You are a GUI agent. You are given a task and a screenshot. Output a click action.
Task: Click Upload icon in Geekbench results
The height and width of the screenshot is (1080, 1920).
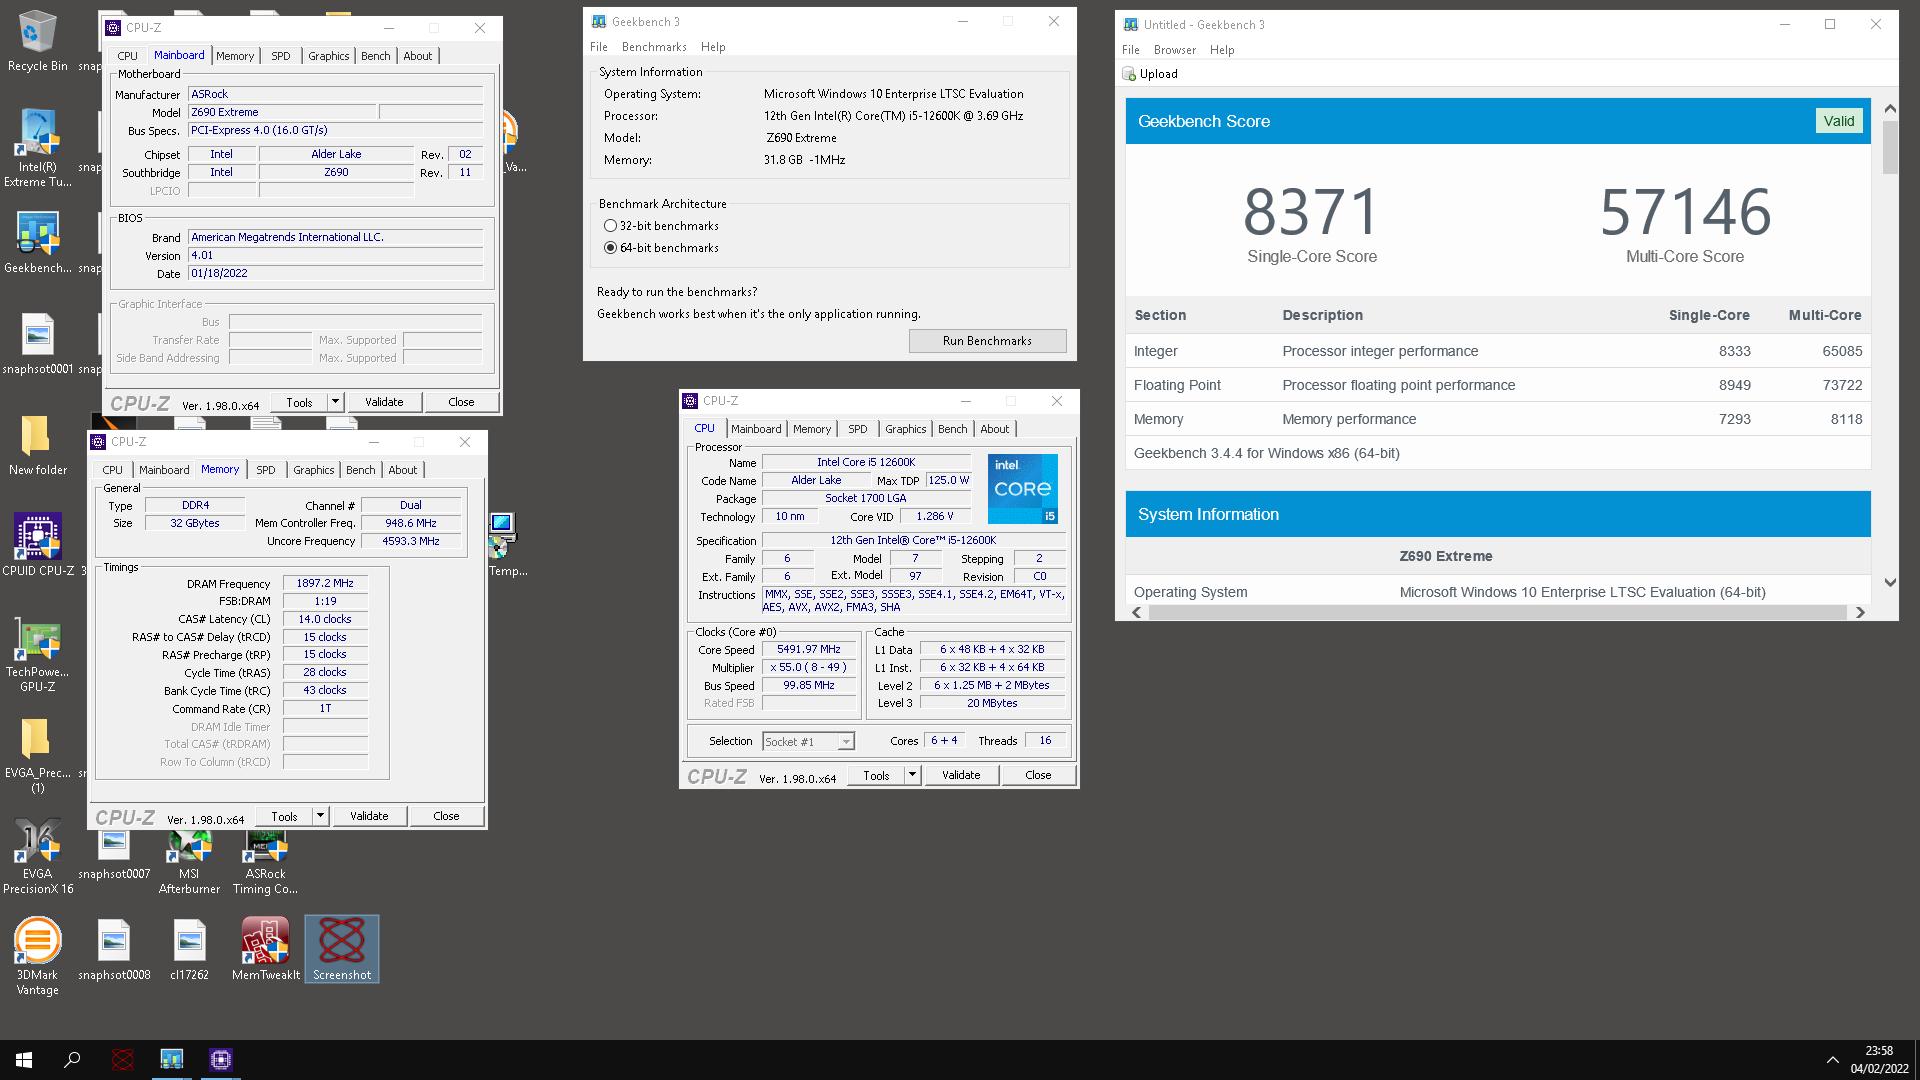tap(1150, 74)
